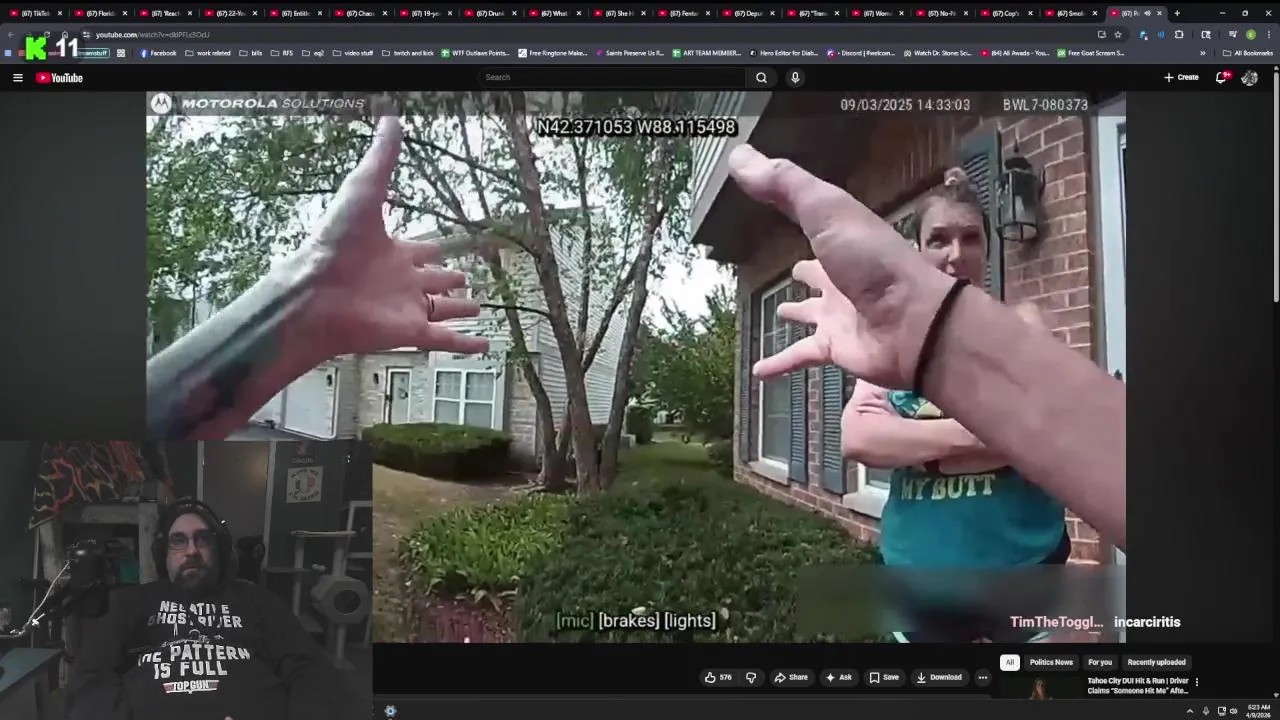Open the All Bookmarks folder
Screen dimensions: 1280x720
(x=1247, y=53)
